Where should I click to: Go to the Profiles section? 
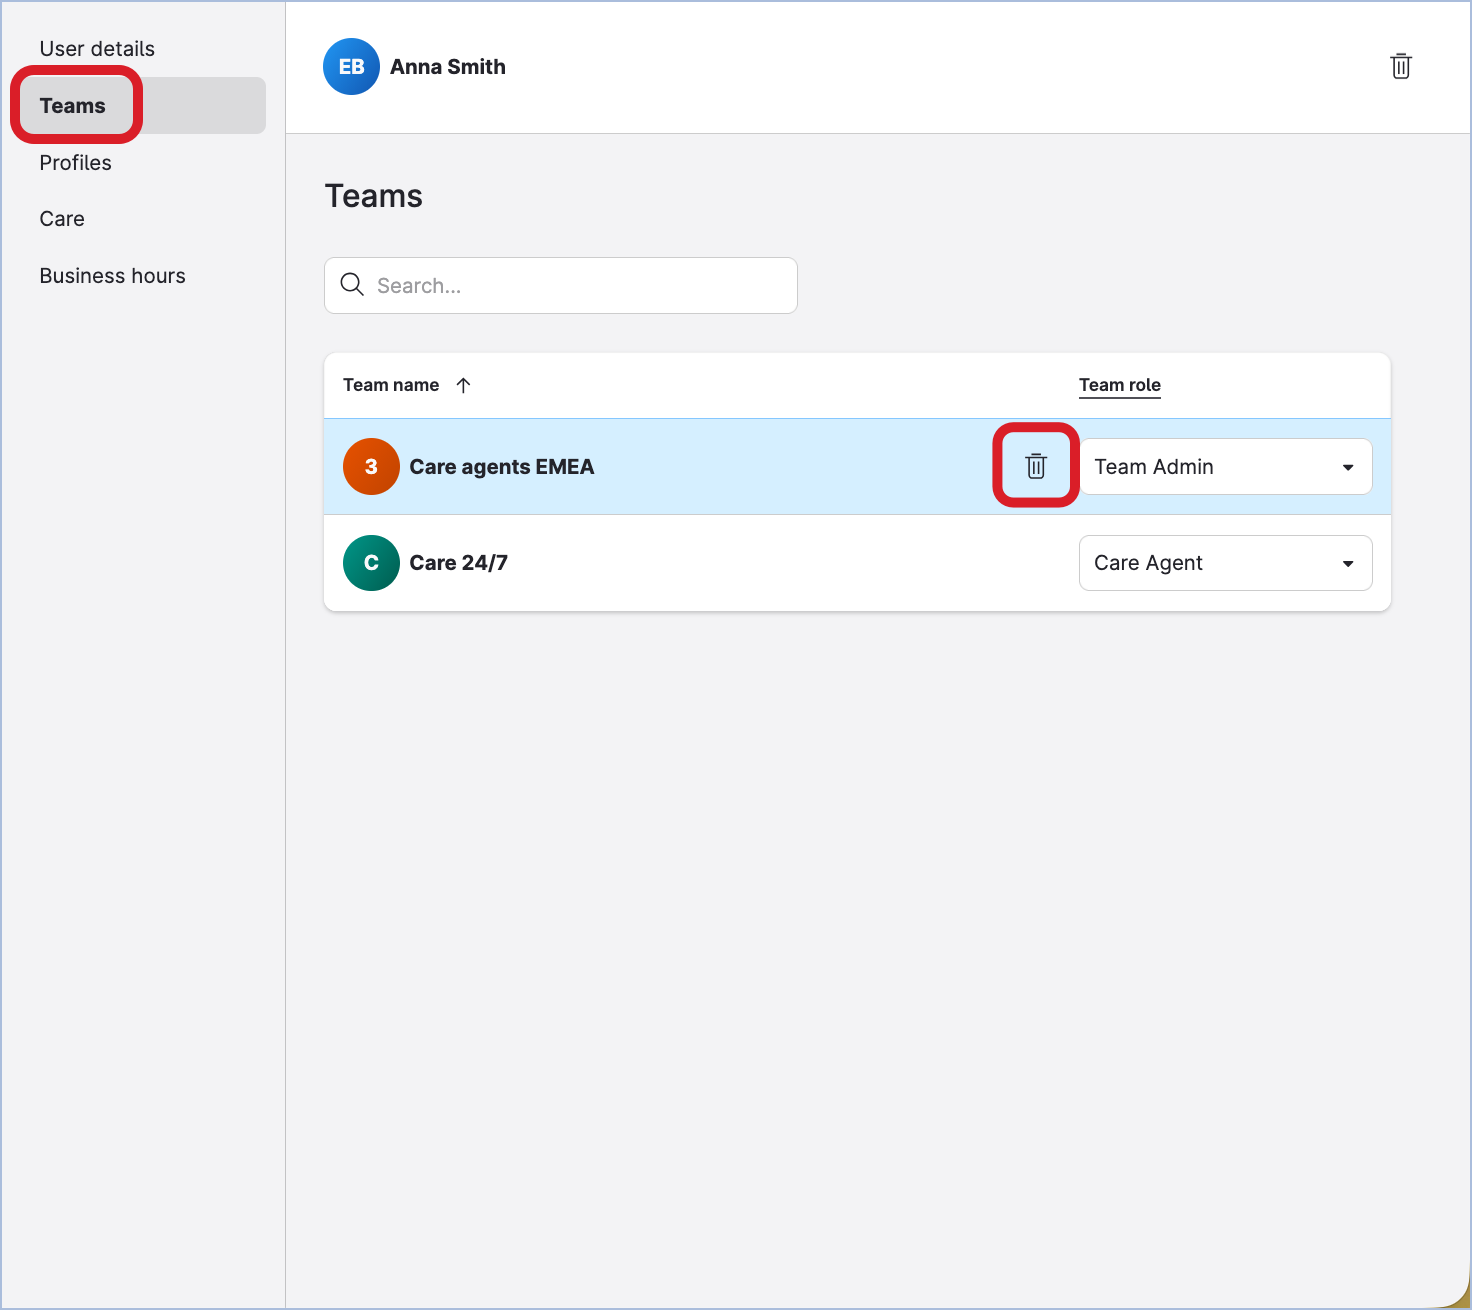[x=76, y=163]
